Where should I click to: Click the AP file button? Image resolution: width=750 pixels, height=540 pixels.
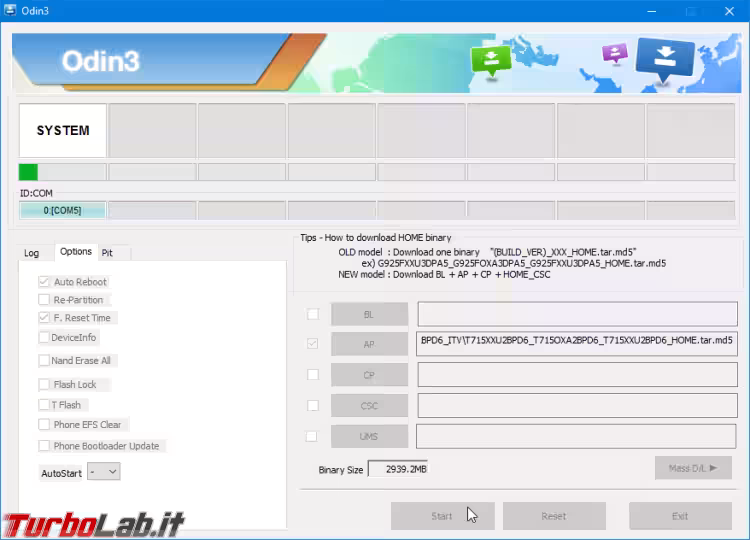[369, 344]
